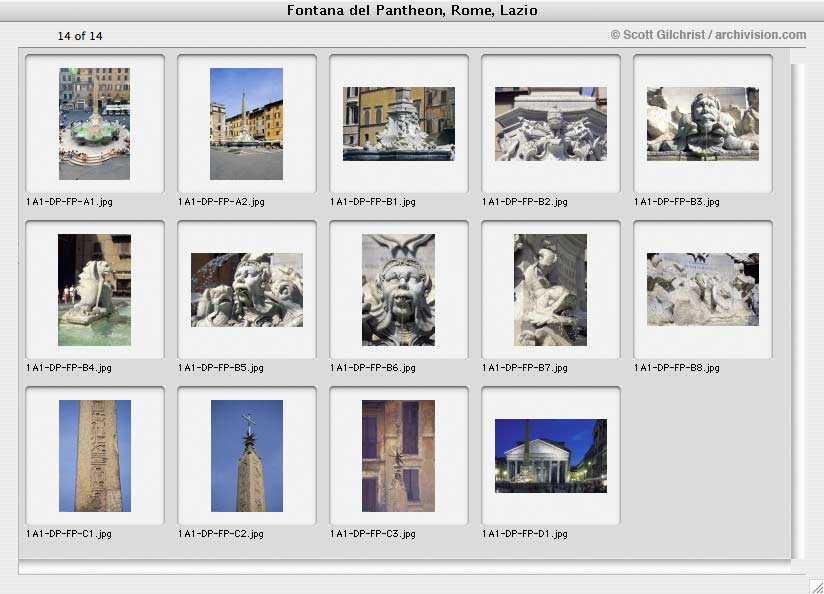Click the file name 1A1-DP-FP-A2.jpg
824x594 pixels.
[x=221, y=202]
